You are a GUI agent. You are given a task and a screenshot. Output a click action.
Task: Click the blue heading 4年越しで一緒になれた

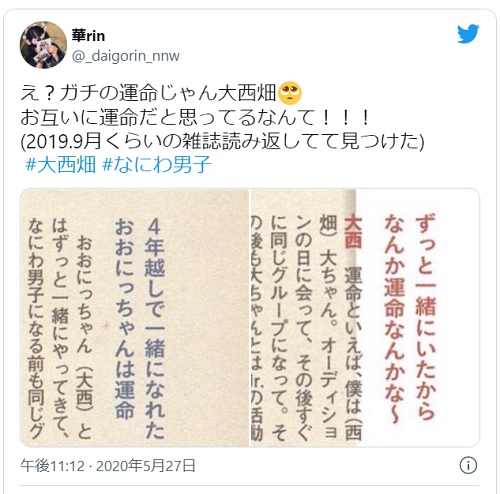coord(155,328)
